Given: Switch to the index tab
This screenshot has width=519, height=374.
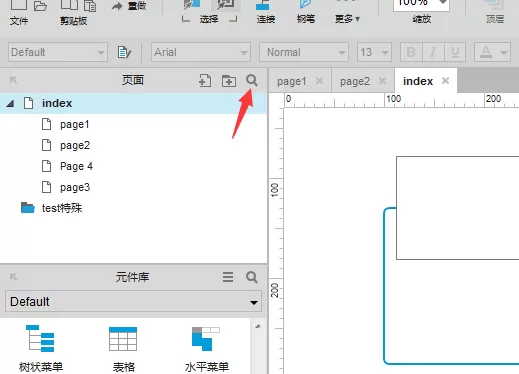Looking at the screenshot, I should [418, 81].
